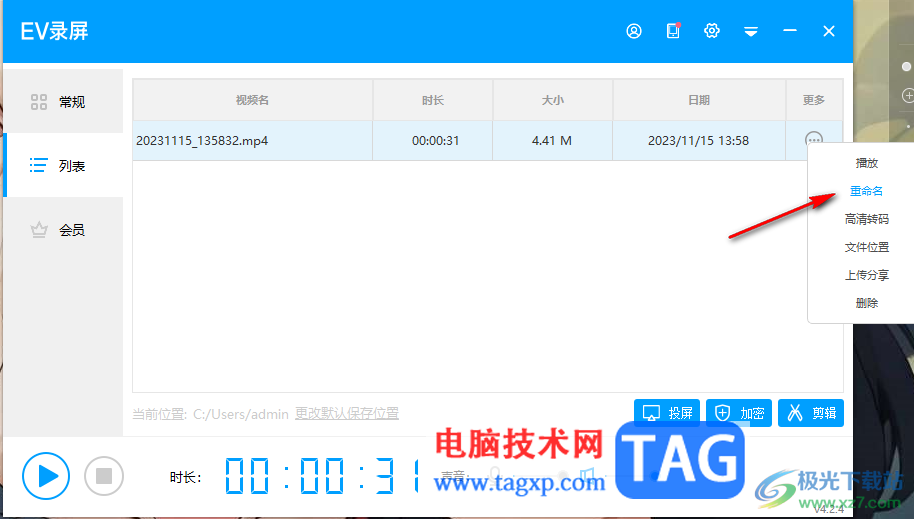Select the 4.41 M size cell
The height and width of the screenshot is (519, 914).
[552, 141]
